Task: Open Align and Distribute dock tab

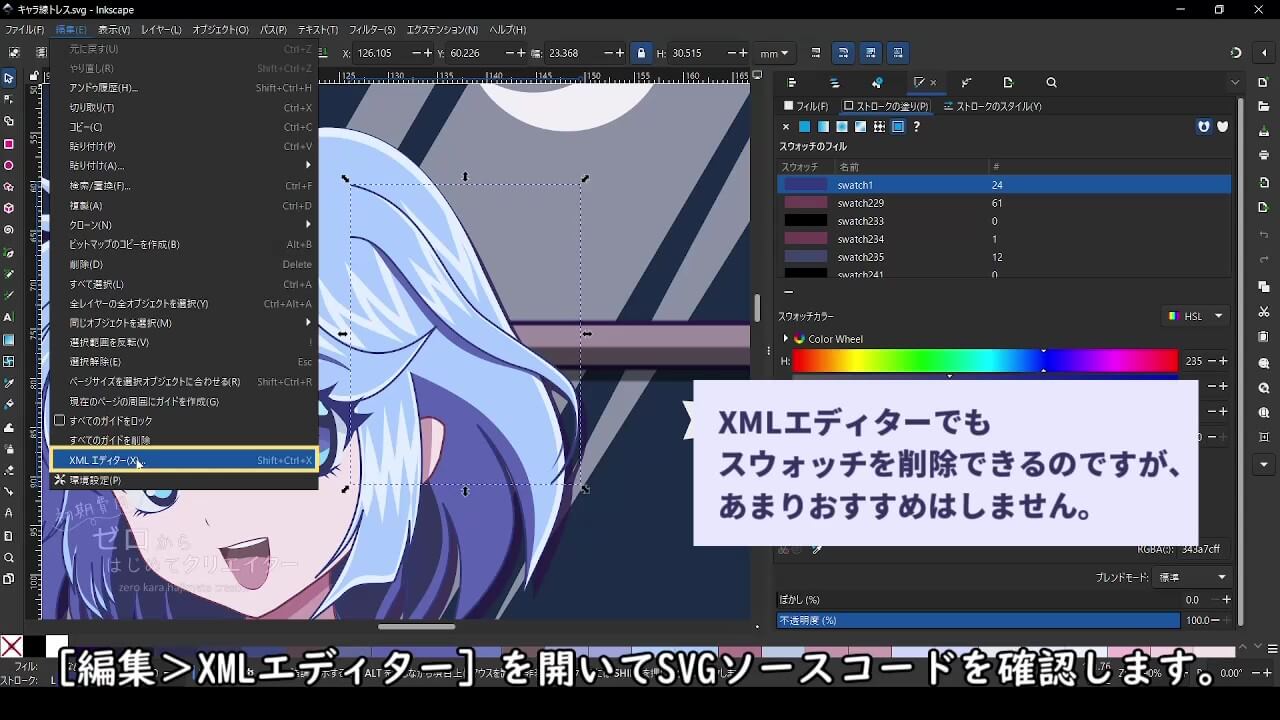Action: pos(792,83)
